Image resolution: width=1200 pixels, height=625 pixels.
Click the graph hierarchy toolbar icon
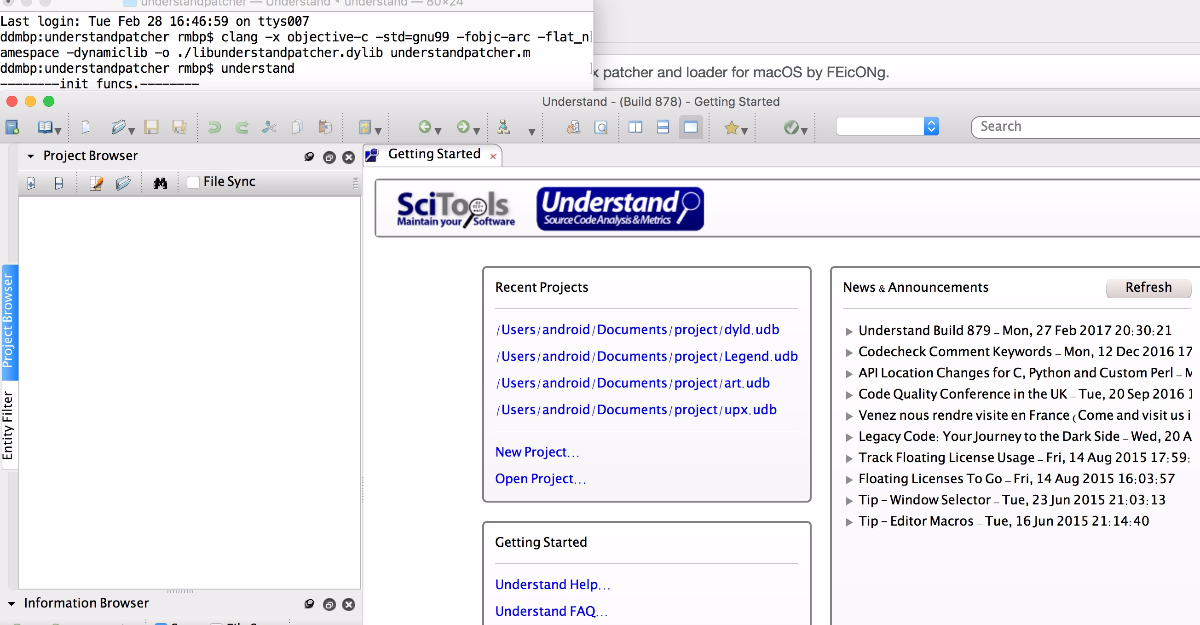pyautogui.click(x=504, y=127)
